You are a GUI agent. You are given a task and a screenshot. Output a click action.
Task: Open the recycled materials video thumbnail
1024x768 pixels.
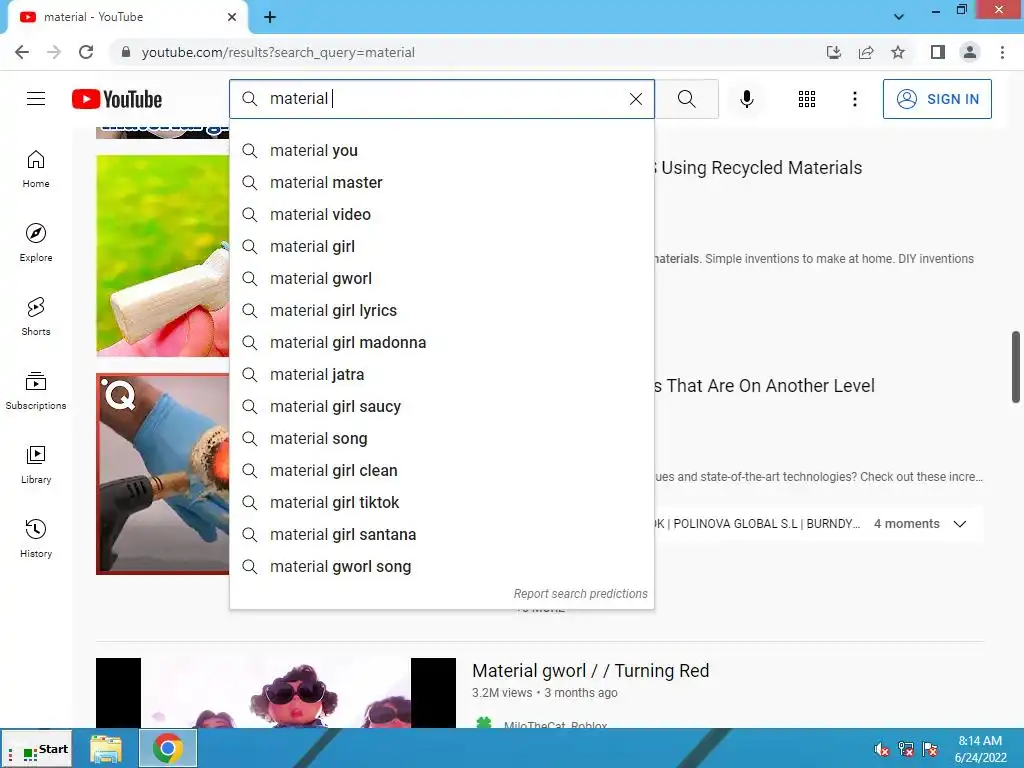coord(163,255)
